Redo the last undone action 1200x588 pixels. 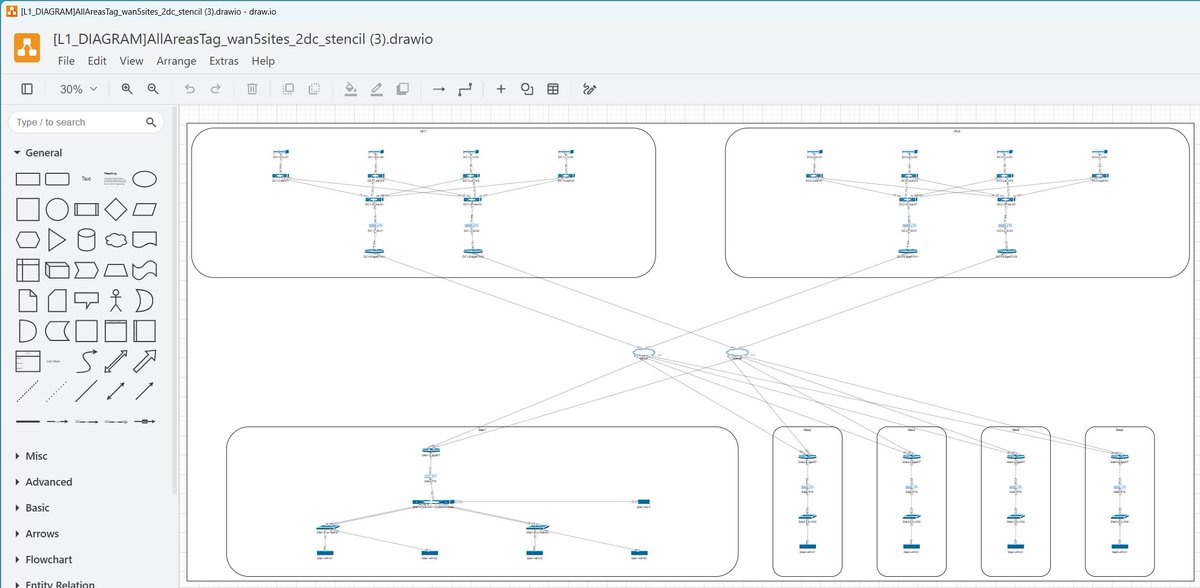click(215, 89)
